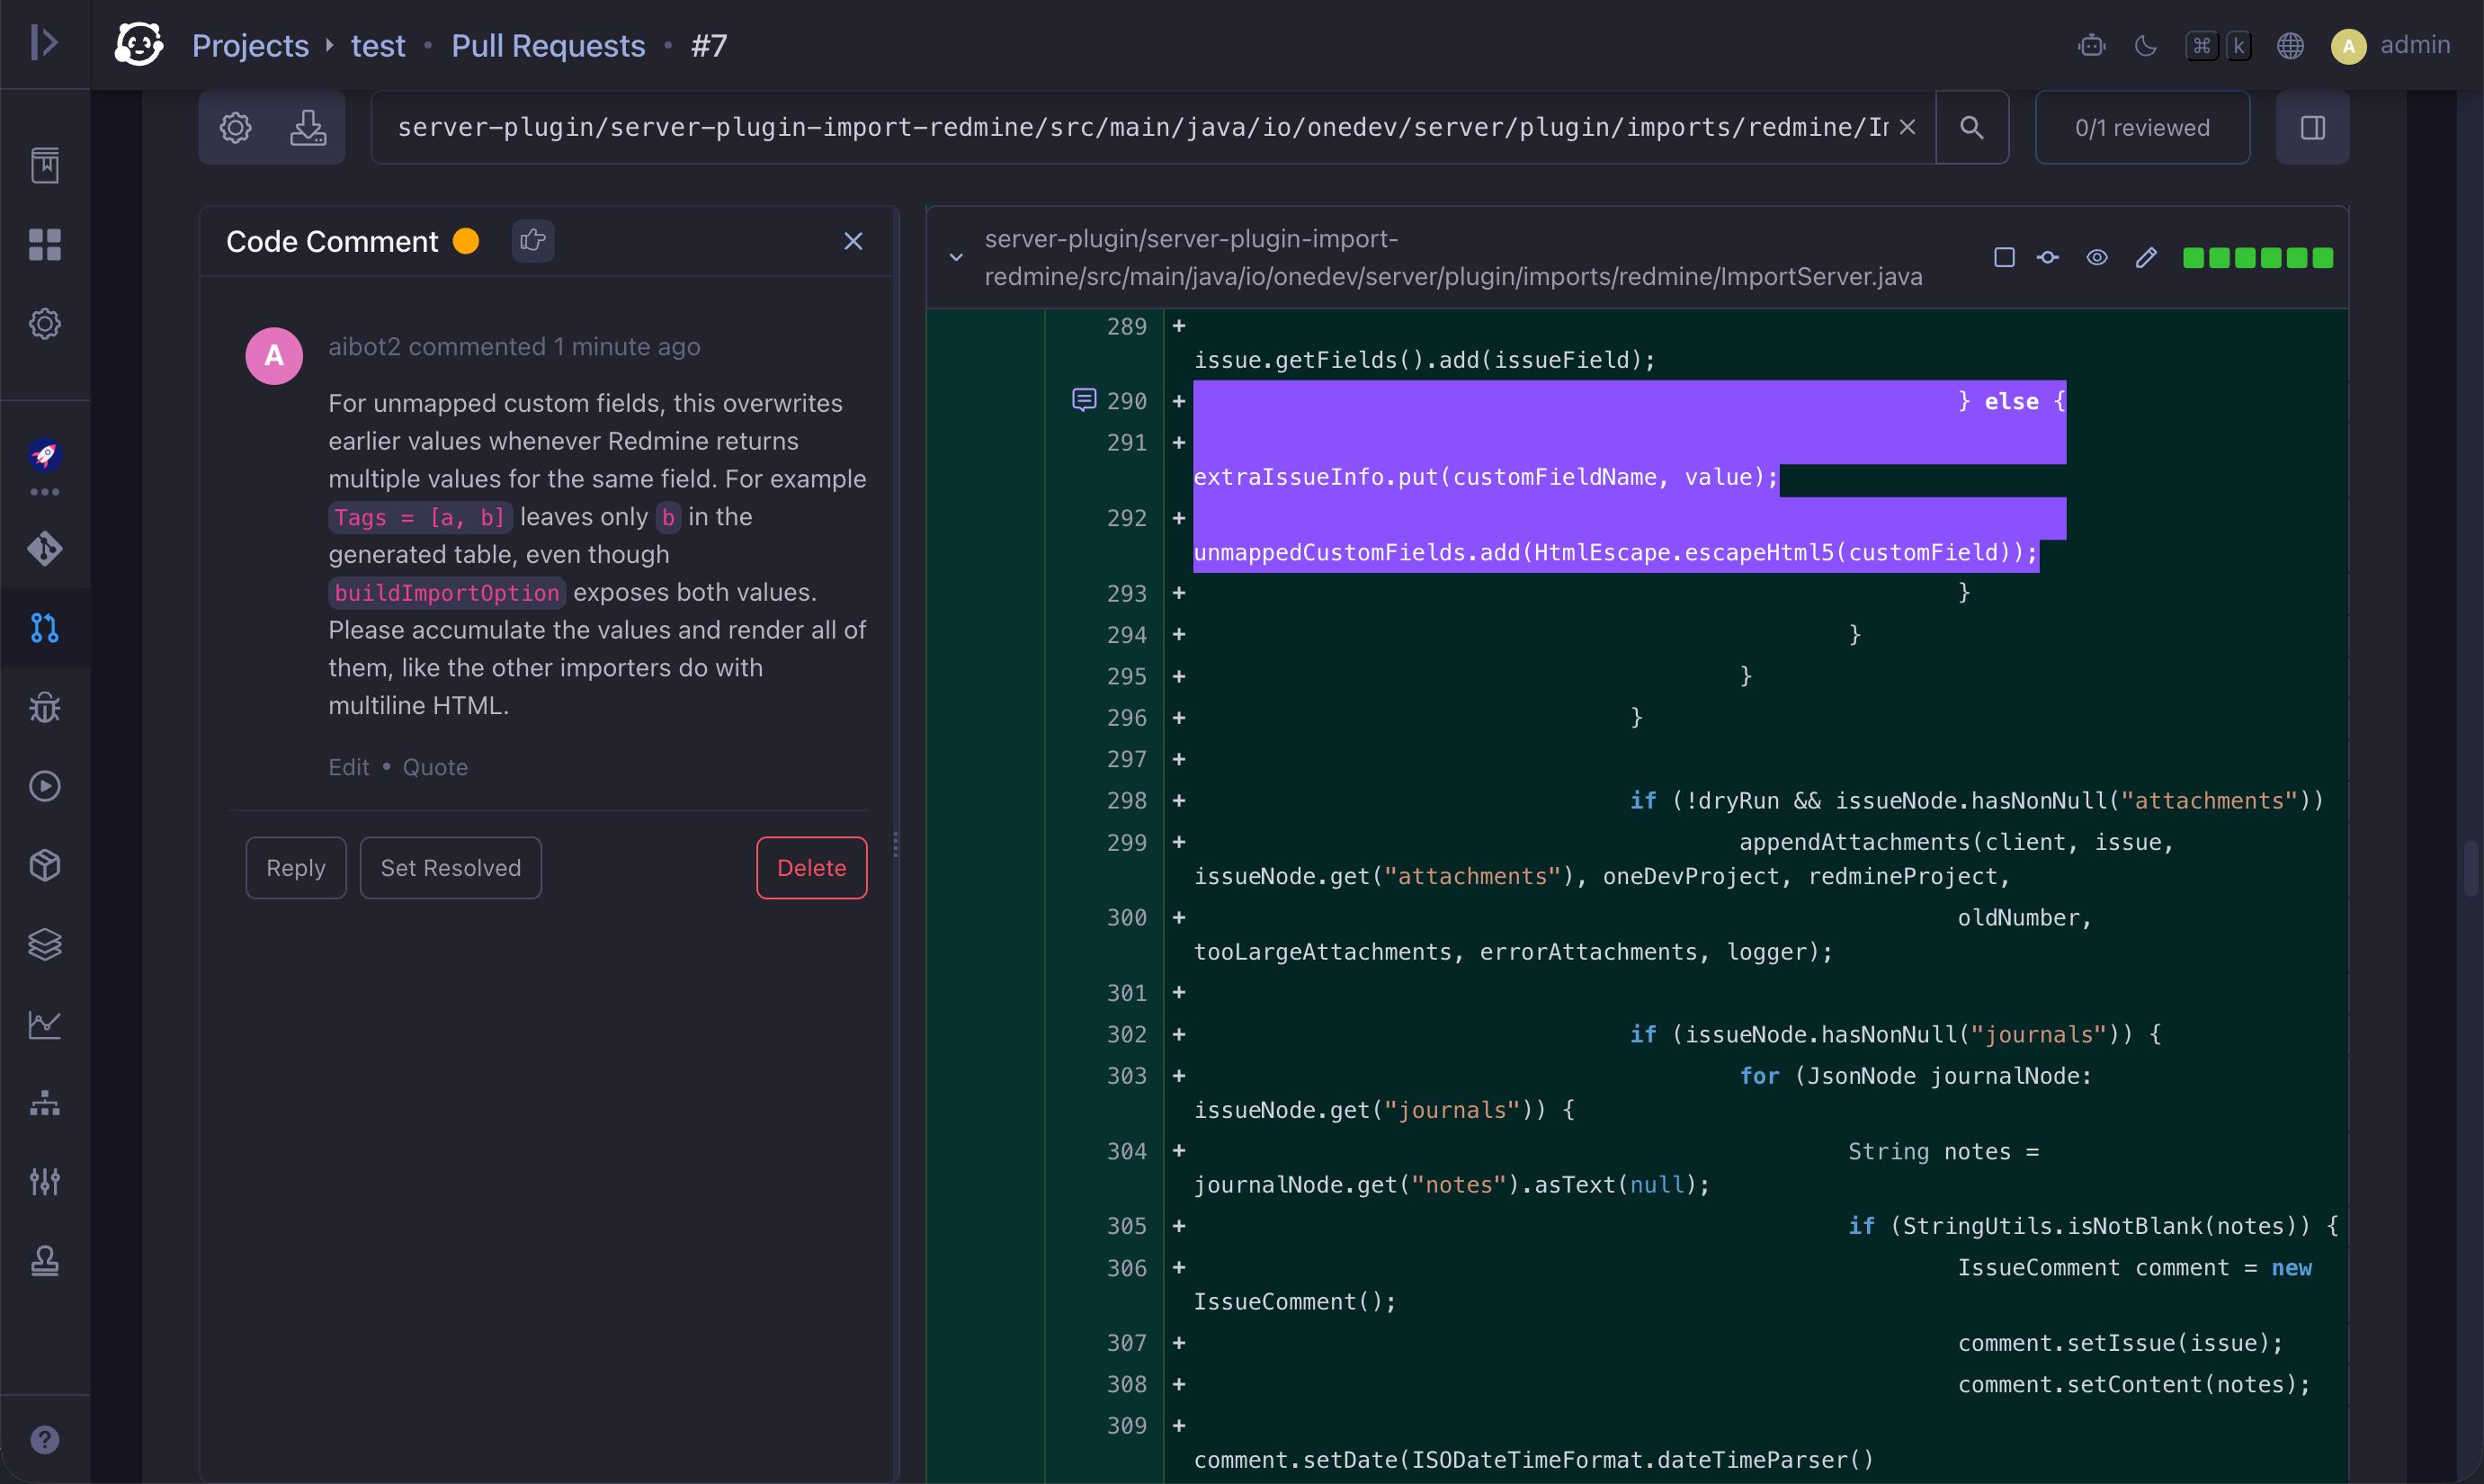Open the layers stack sidebar icon
The height and width of the screenshot is (1484, 2484).
tap(45, 944)
